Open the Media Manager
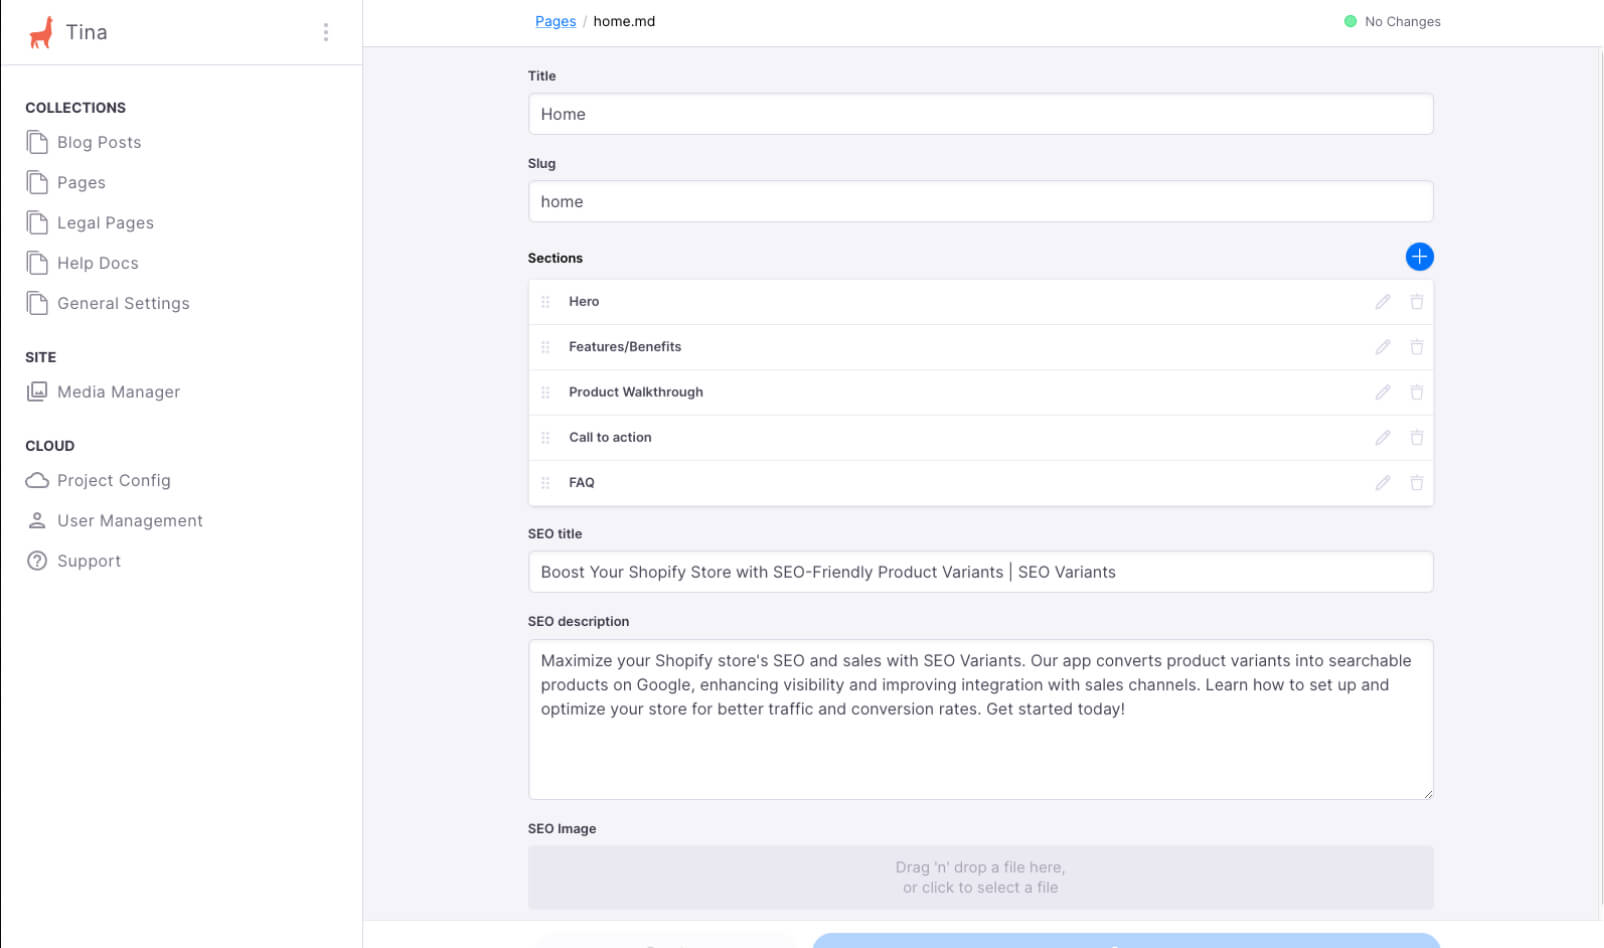 pyautogui.click(x=118, y=392)
